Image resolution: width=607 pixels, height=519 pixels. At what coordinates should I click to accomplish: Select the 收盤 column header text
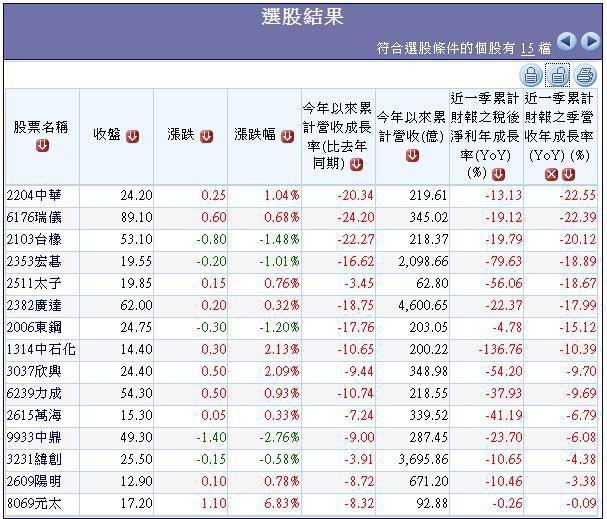point(107,135)
